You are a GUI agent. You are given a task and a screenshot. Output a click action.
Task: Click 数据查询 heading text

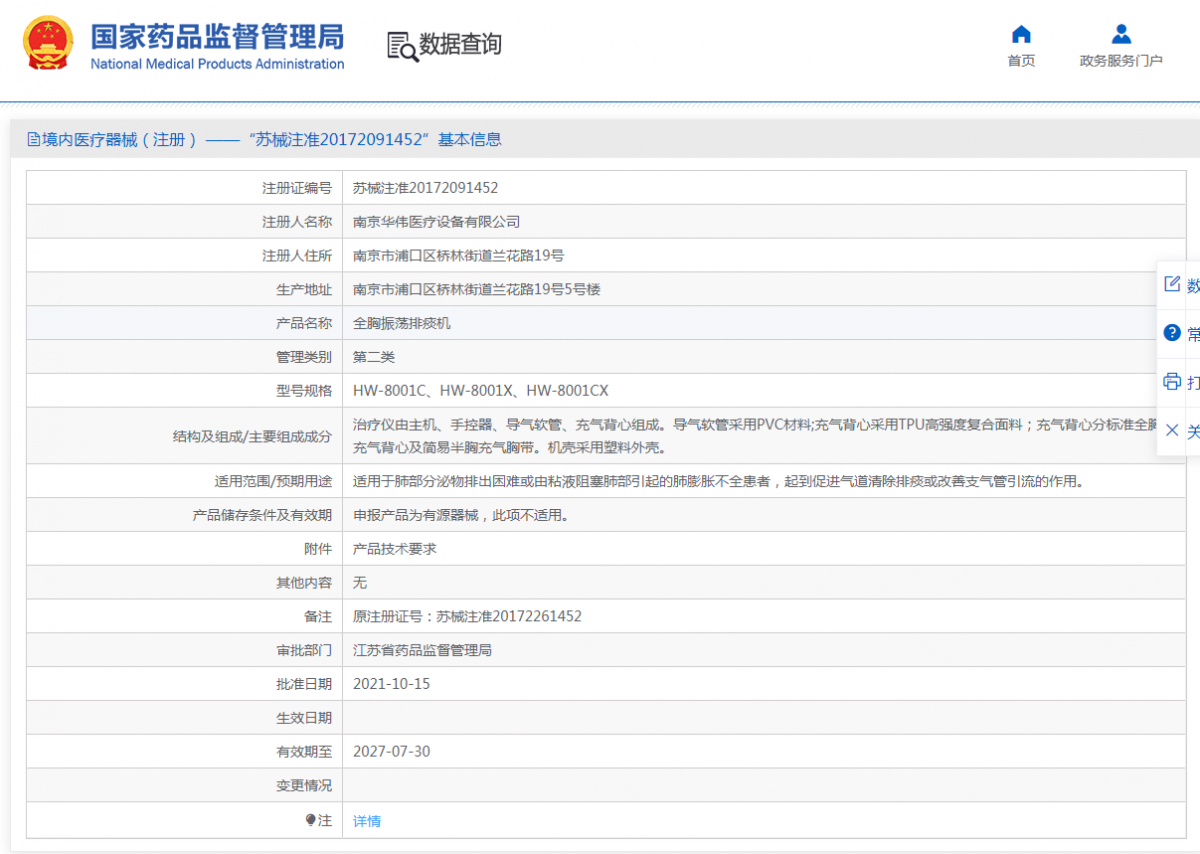(x=459, y=44)
